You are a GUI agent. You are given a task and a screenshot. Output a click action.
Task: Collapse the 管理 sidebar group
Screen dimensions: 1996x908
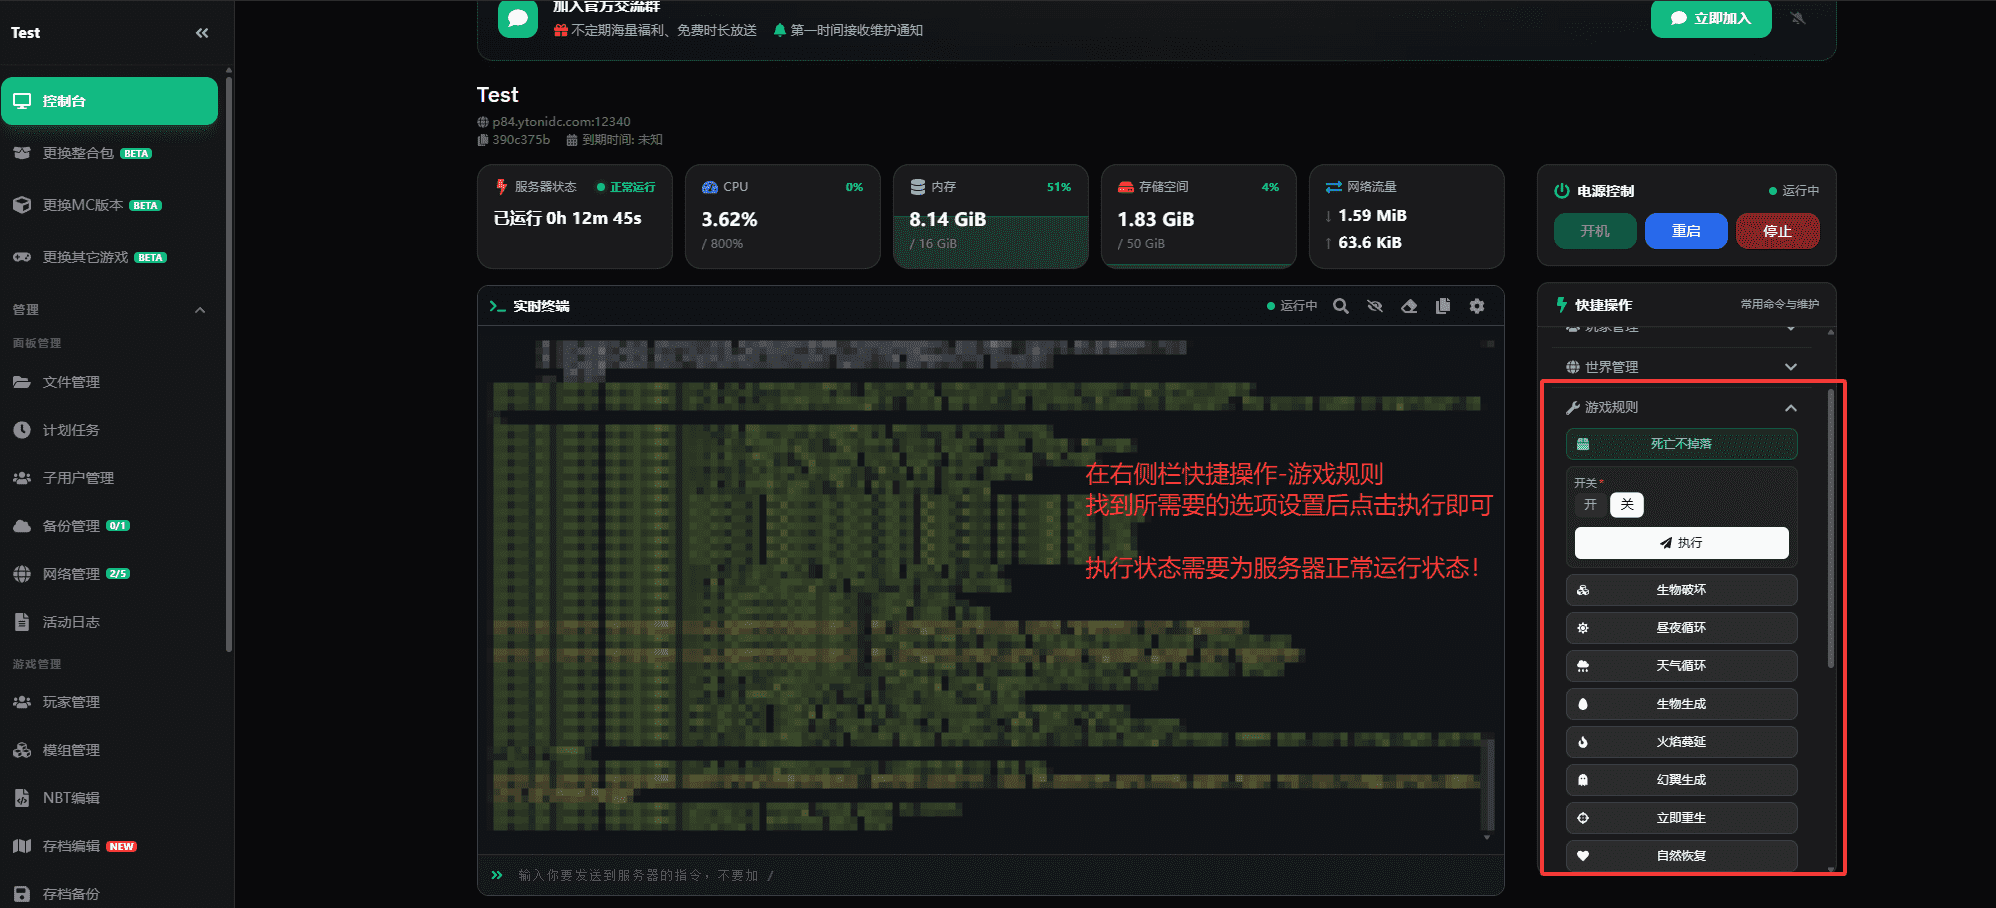coord(109,310)
